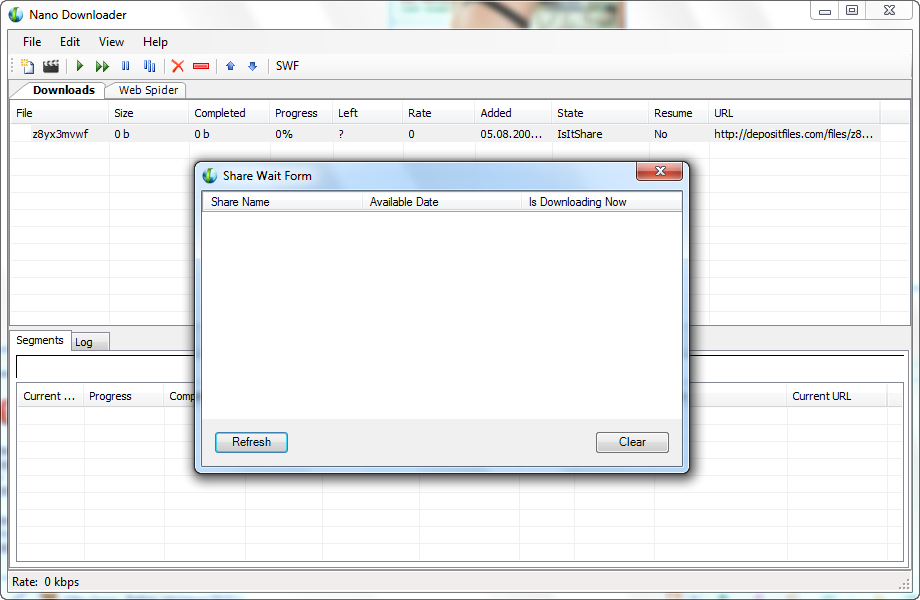The height and width of the screenshot is (600, 920).
Task: Close the Share Wait Form dialog
Action: 660,173
